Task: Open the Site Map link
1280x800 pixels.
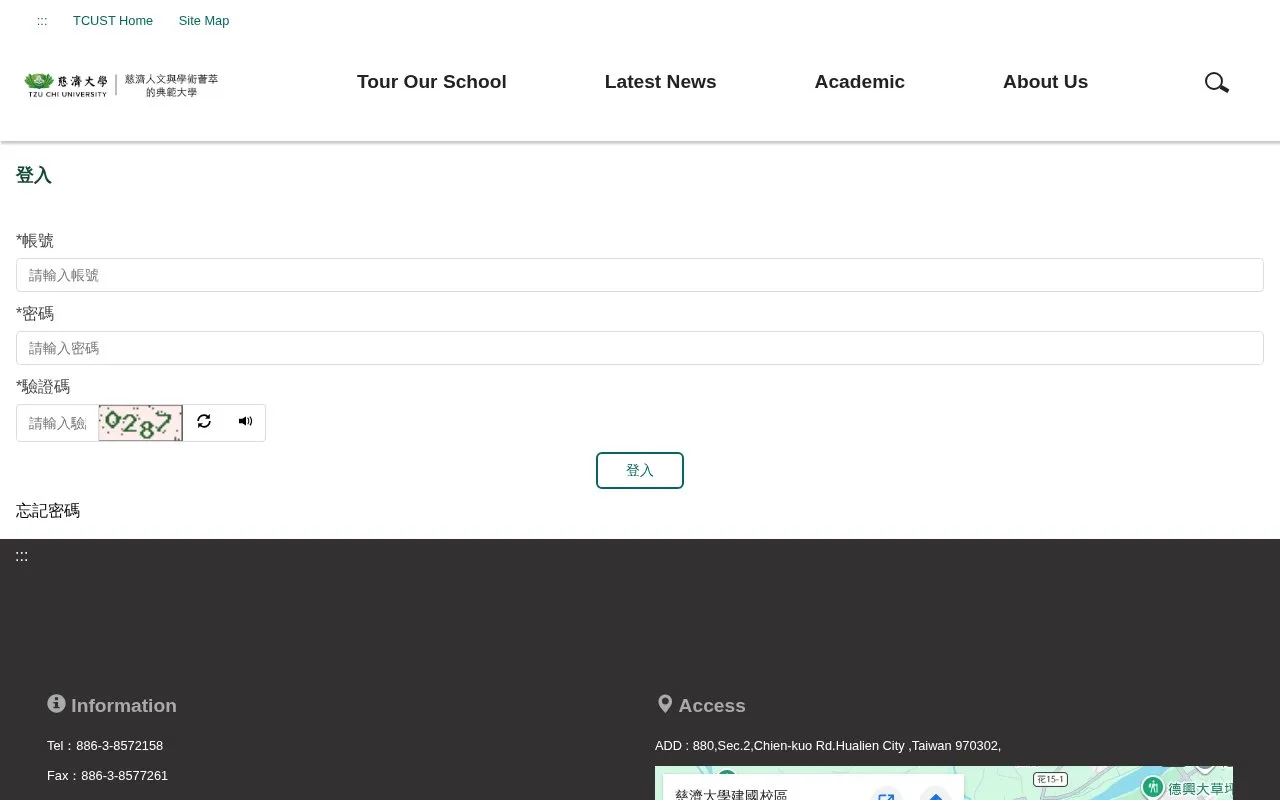Action: [204, 21]
